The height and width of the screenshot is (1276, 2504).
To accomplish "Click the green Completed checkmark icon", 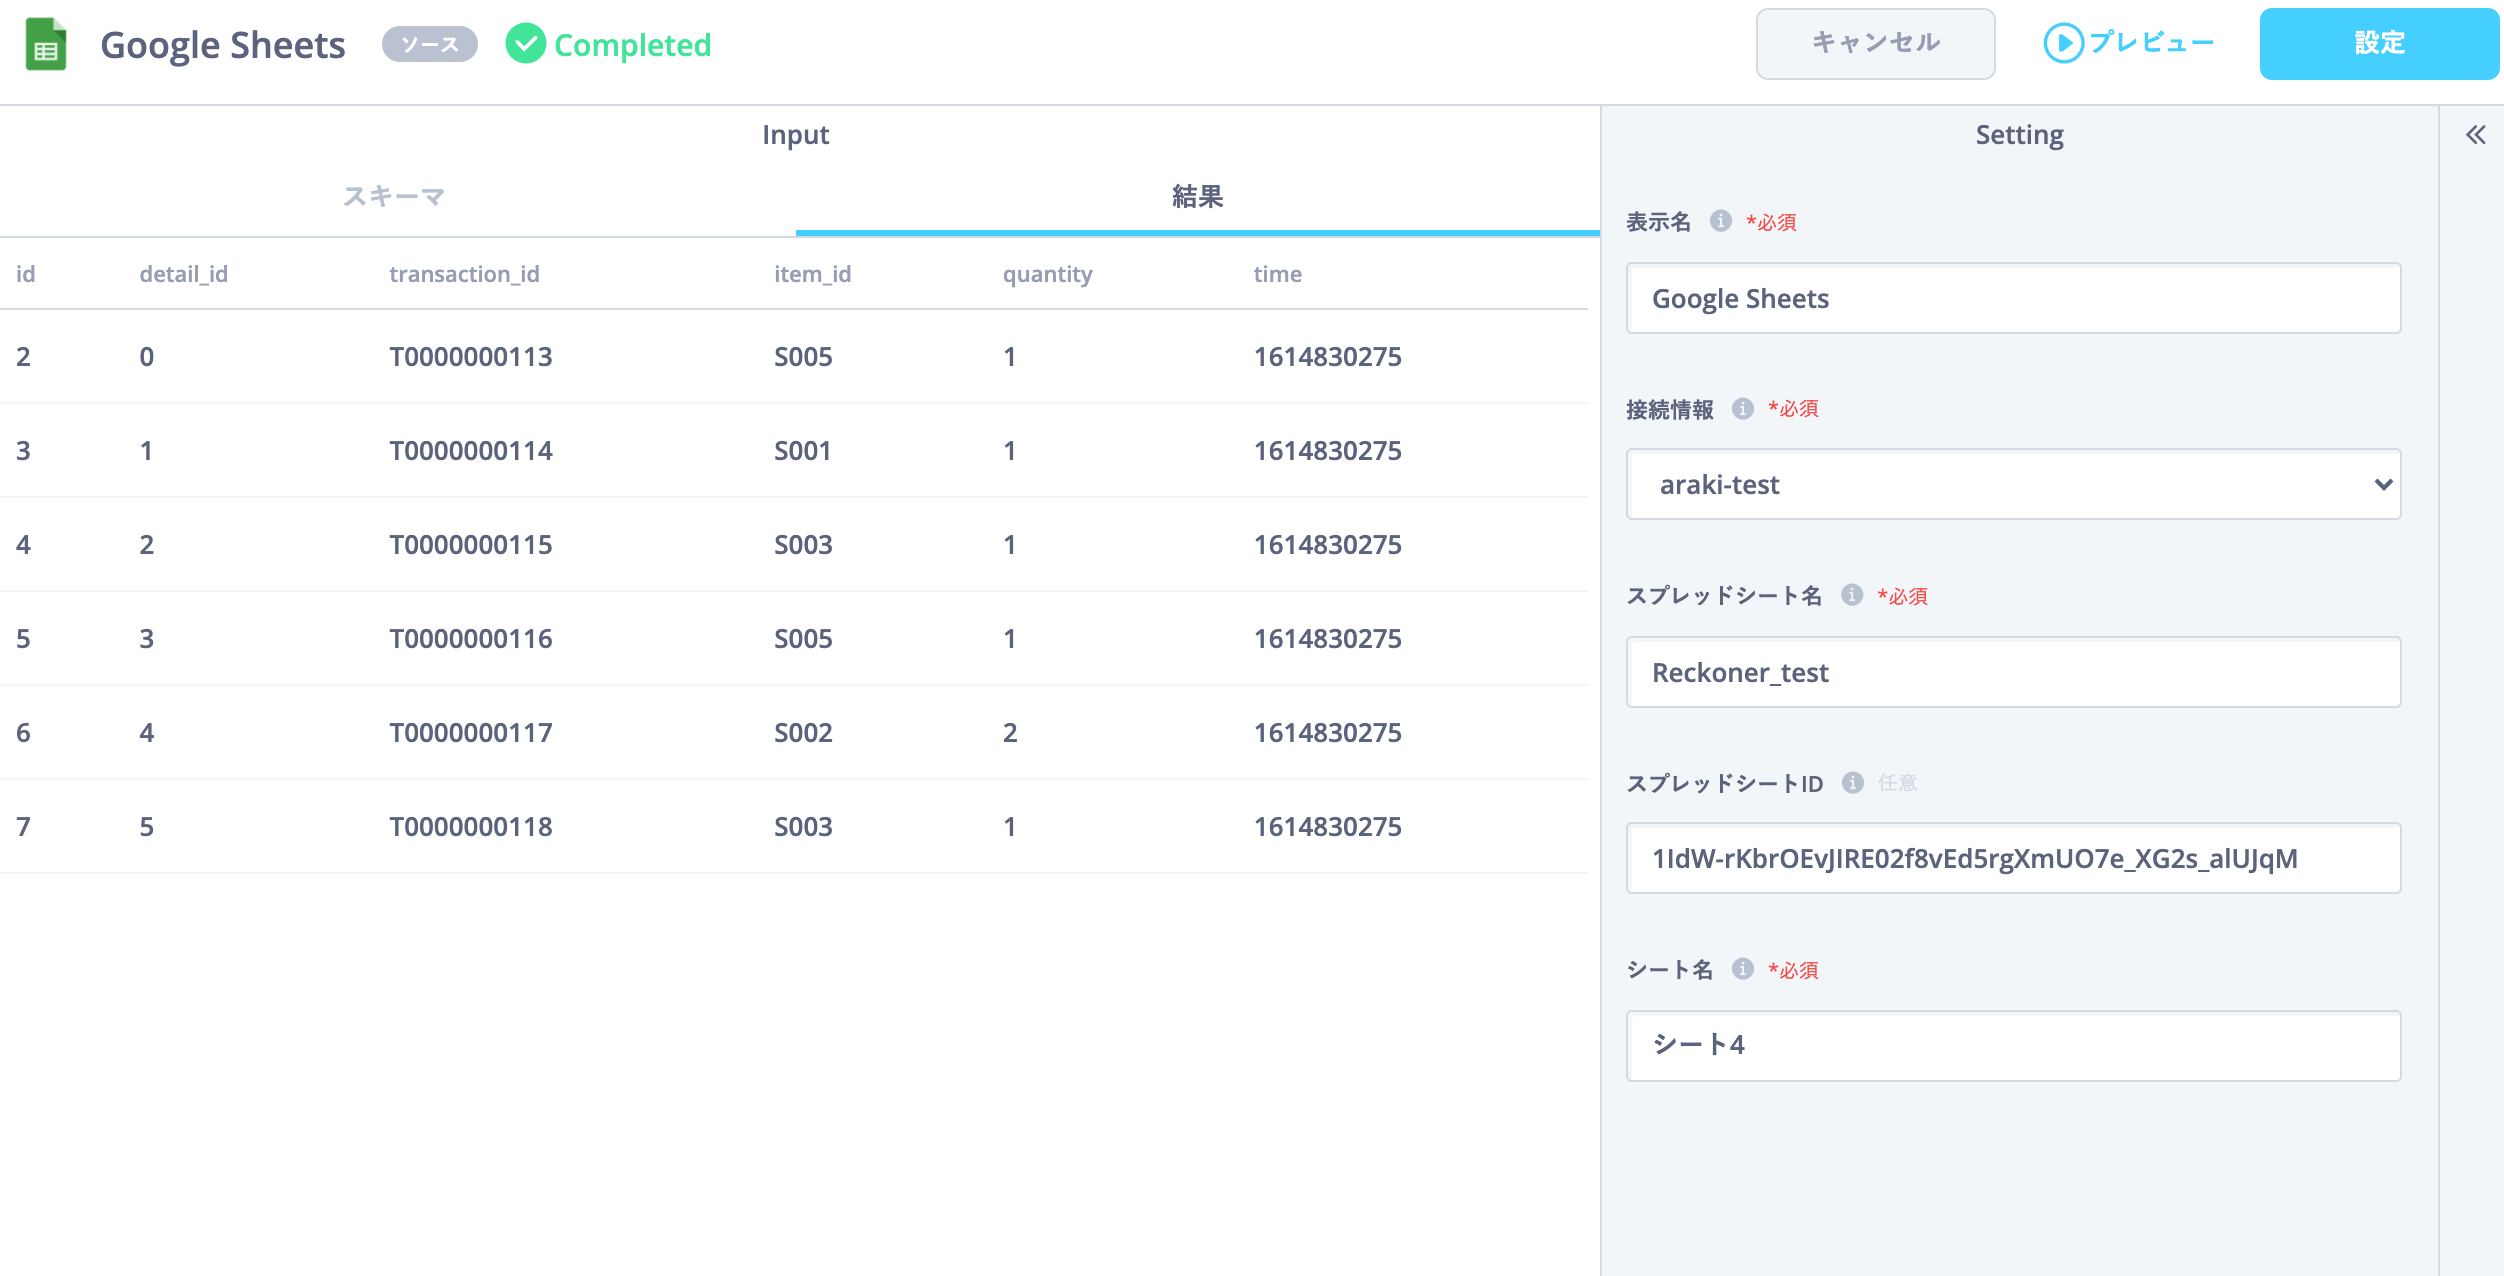I will pos(525,44).
